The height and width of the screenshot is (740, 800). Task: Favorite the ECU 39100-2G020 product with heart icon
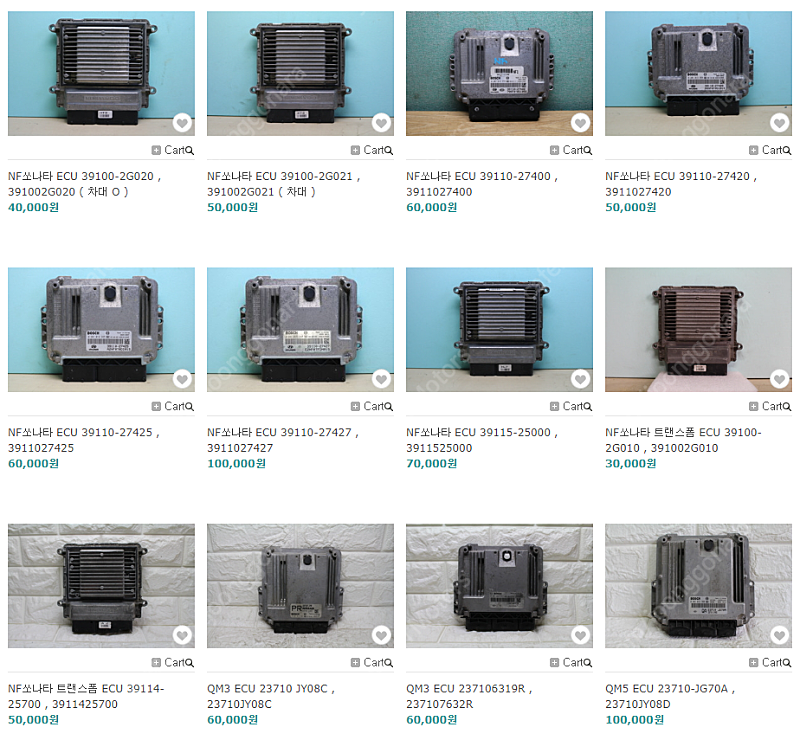182,122
